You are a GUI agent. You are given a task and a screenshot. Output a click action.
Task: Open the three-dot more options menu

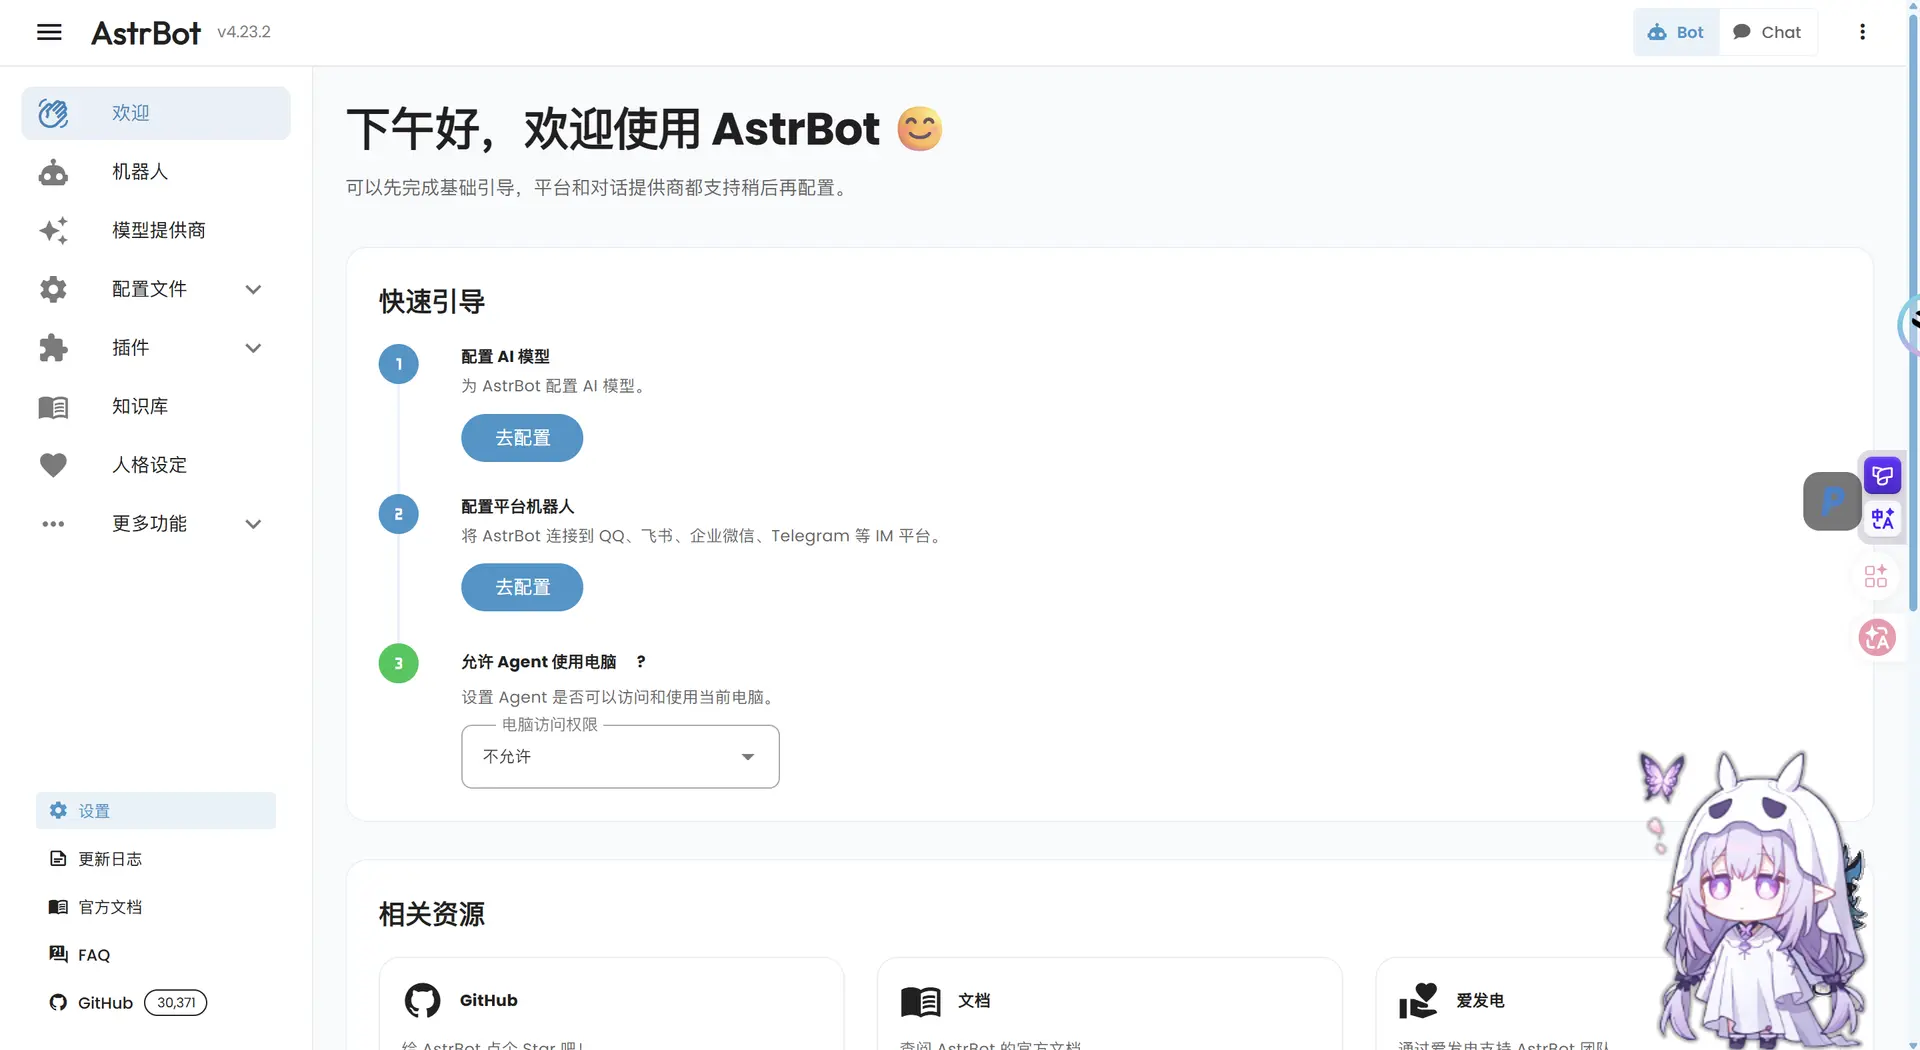pos(1862,32)
